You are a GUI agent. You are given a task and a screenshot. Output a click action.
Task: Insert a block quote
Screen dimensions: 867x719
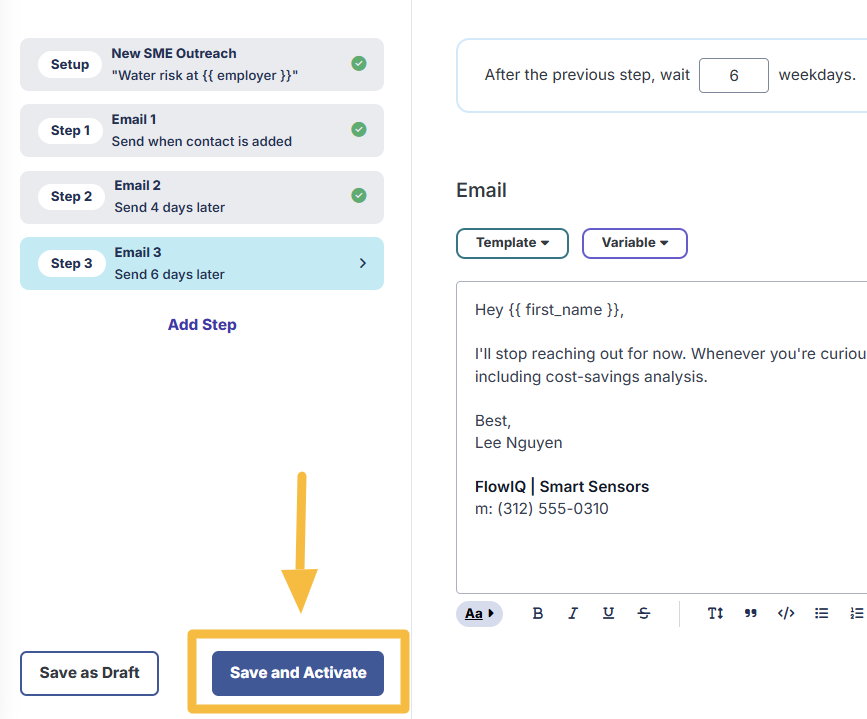751,613
